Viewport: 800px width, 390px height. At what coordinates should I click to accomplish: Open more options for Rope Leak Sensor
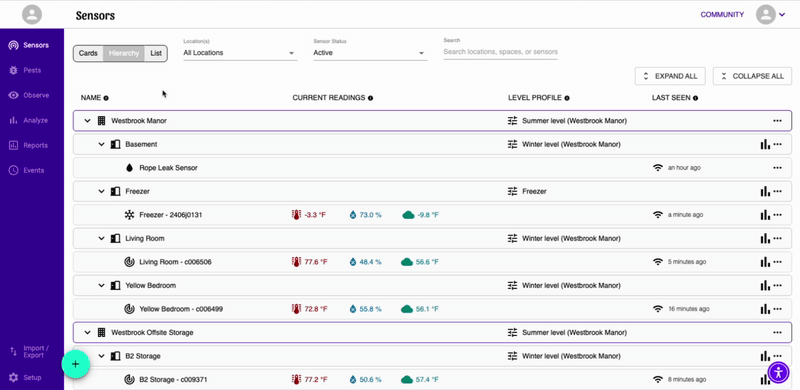tap(777, 168)
